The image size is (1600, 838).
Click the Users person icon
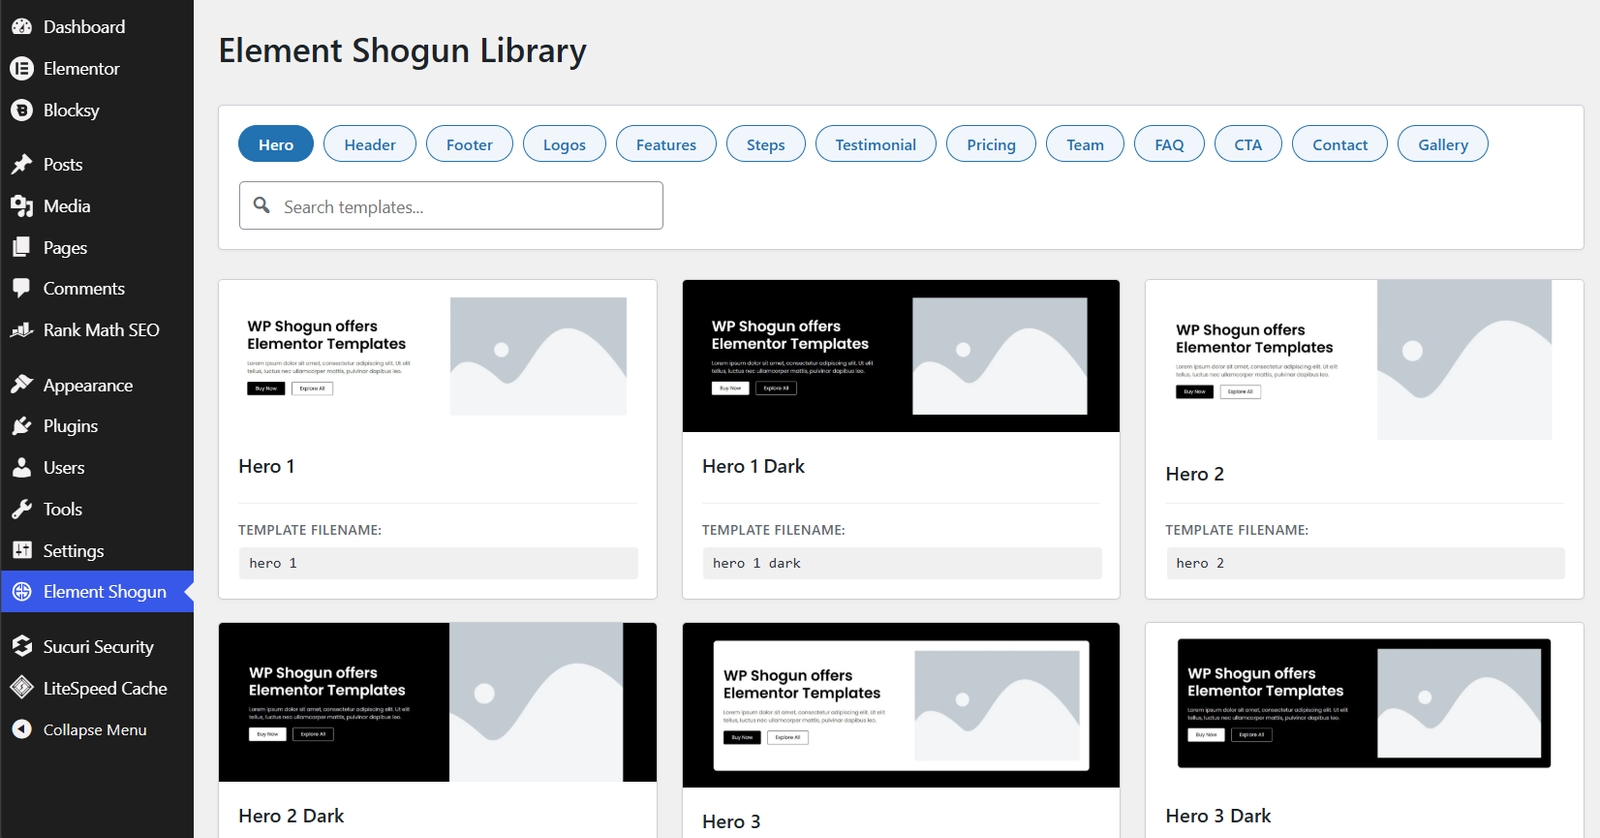click(22, 467)
